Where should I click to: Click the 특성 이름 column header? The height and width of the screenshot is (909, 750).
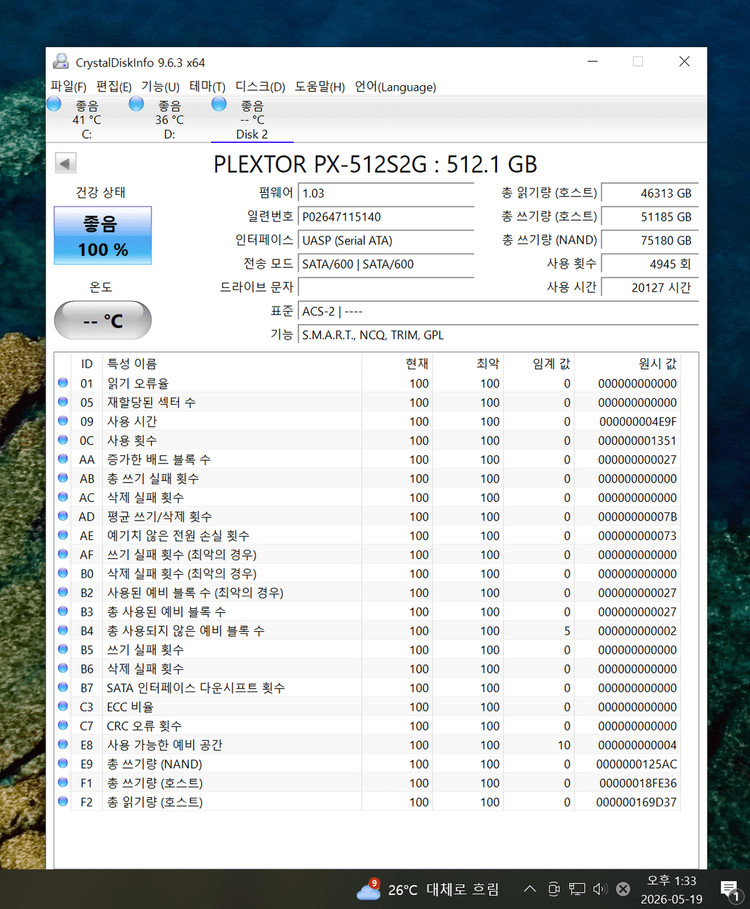coord(232,363)
